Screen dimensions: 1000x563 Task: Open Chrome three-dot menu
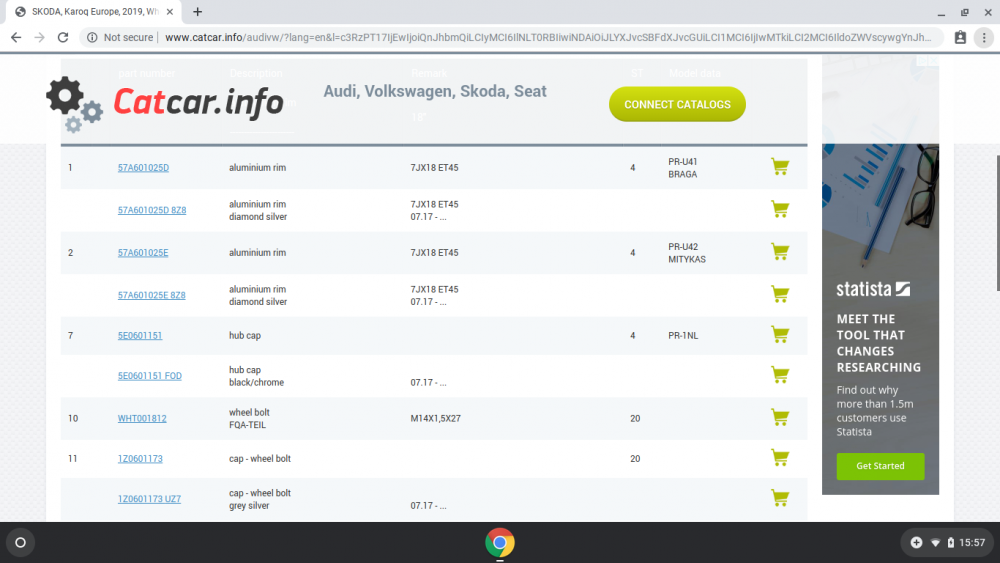(x=984, y=38)
